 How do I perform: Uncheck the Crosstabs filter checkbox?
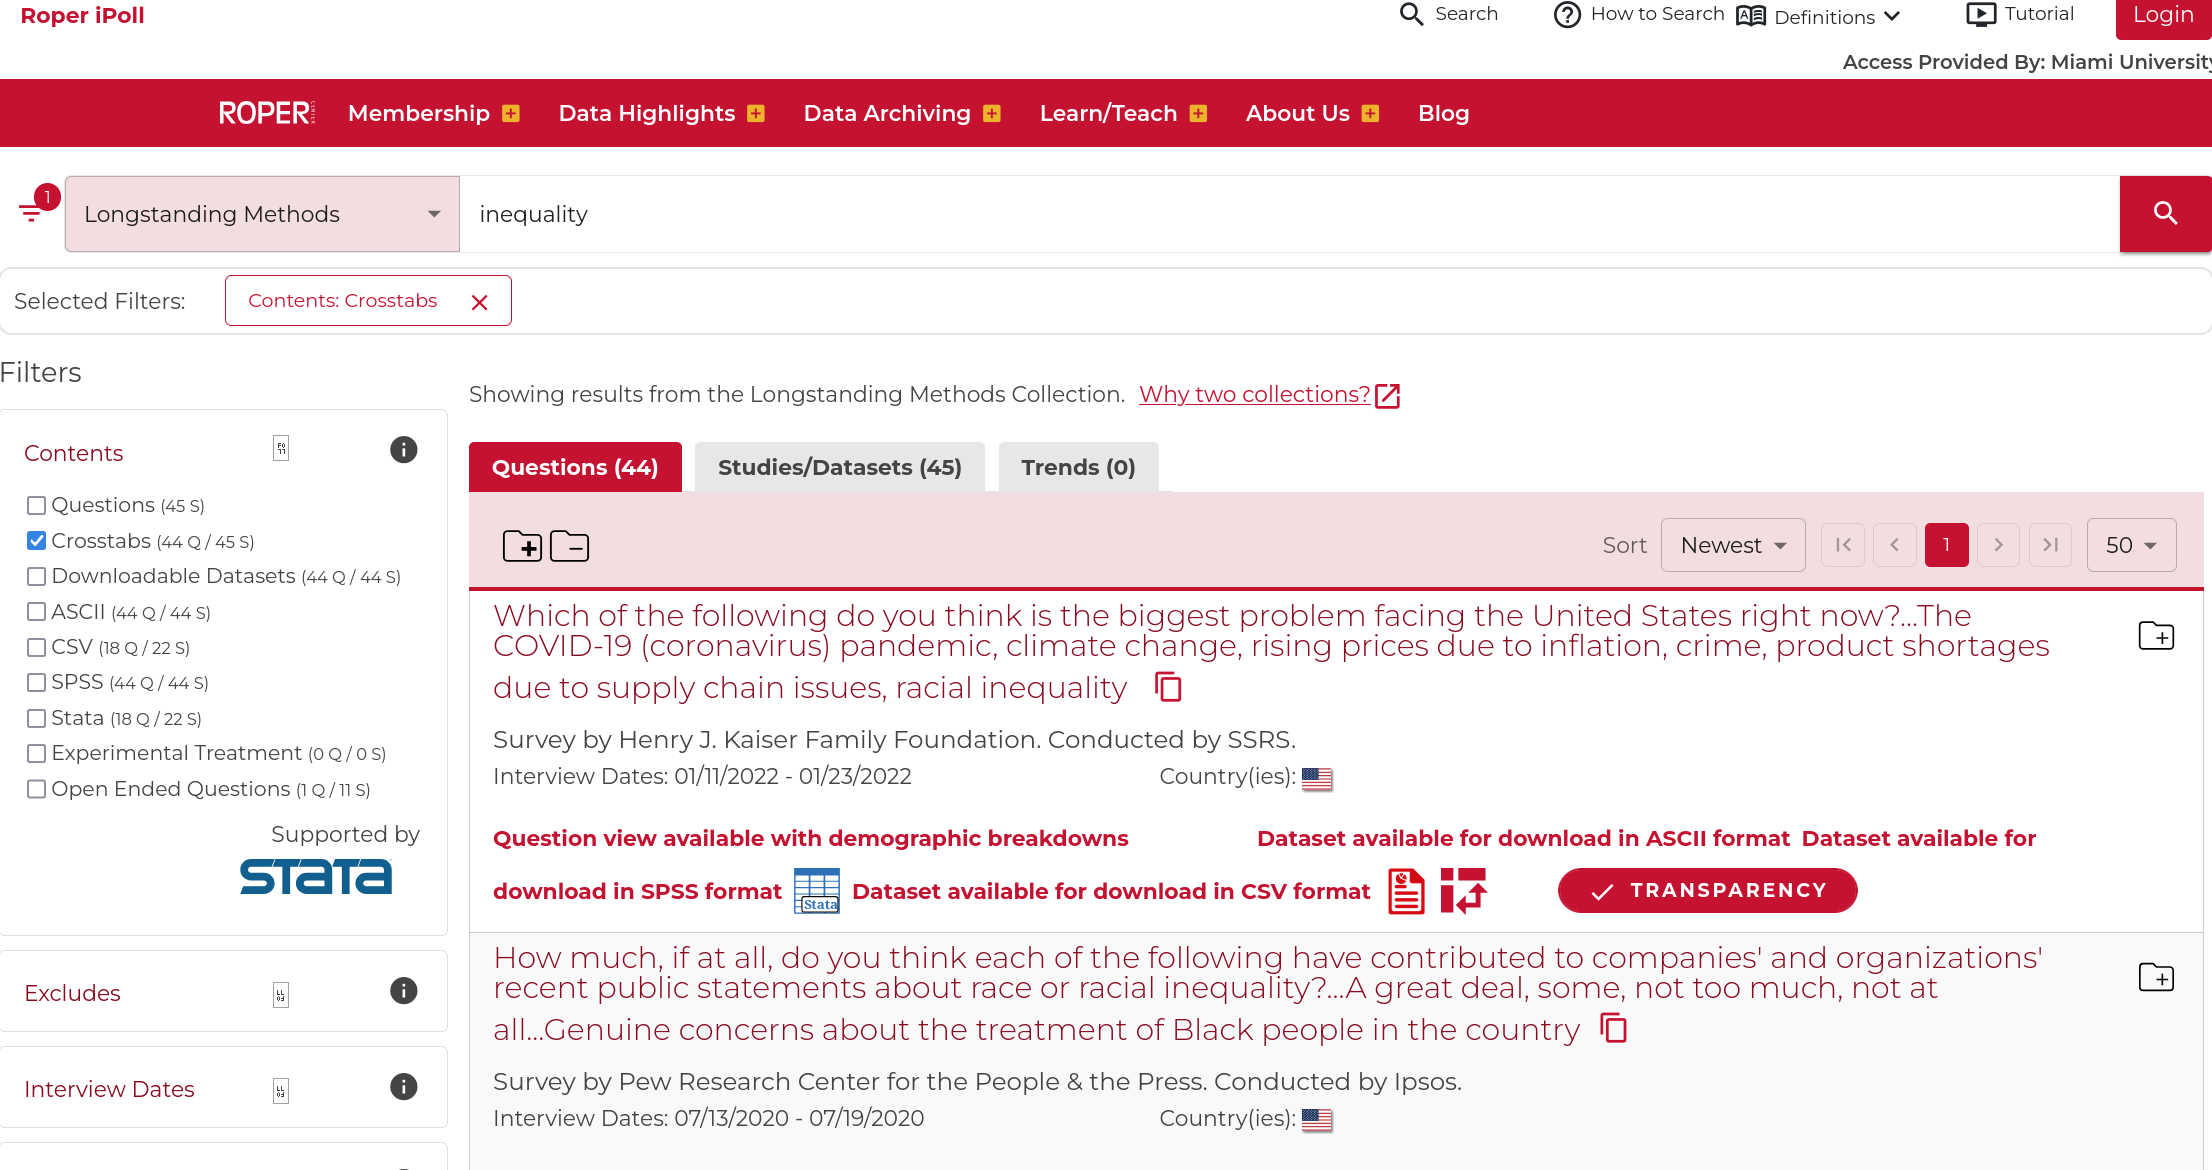pos(36,541)
